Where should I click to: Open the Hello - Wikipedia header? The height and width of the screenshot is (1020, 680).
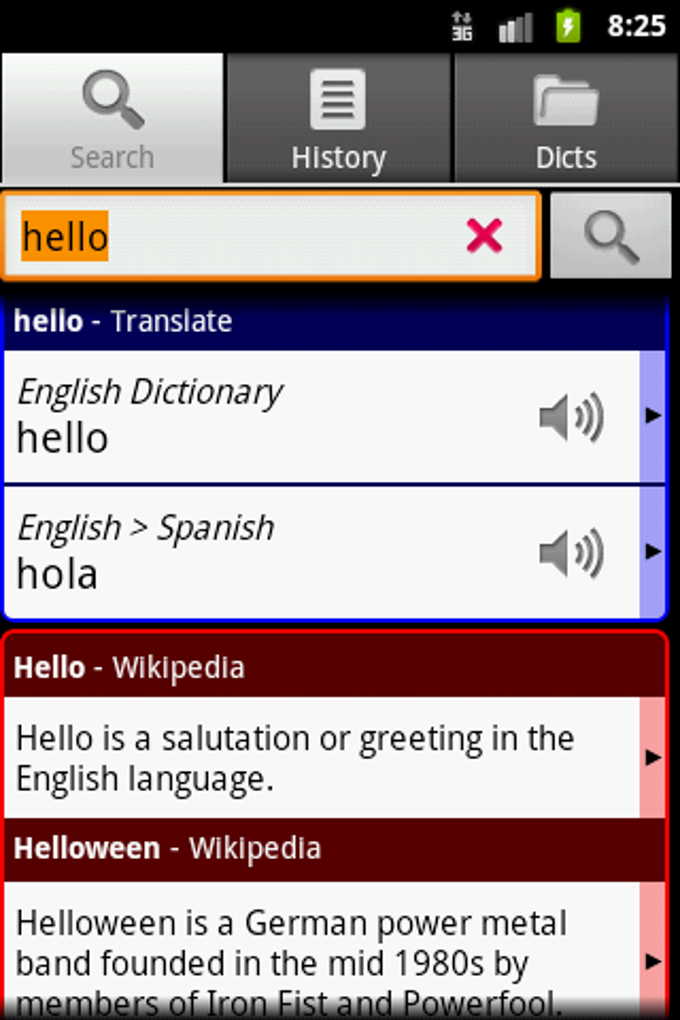pos(334,667)
